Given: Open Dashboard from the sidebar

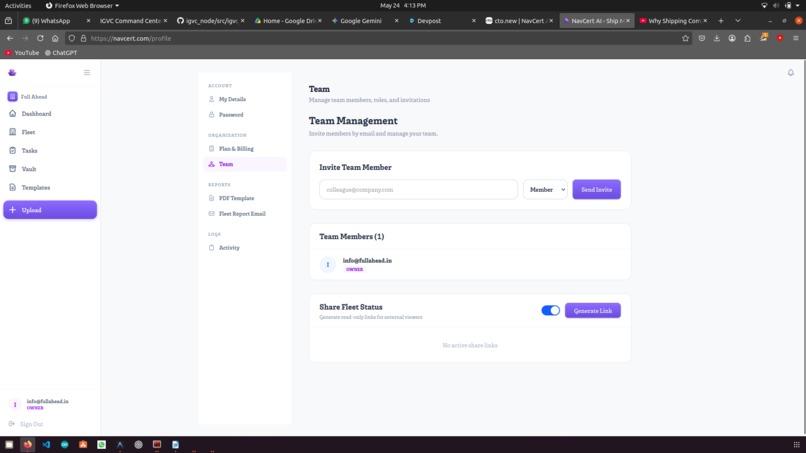Looking at the screenshot, I should [x=50, y=114].
